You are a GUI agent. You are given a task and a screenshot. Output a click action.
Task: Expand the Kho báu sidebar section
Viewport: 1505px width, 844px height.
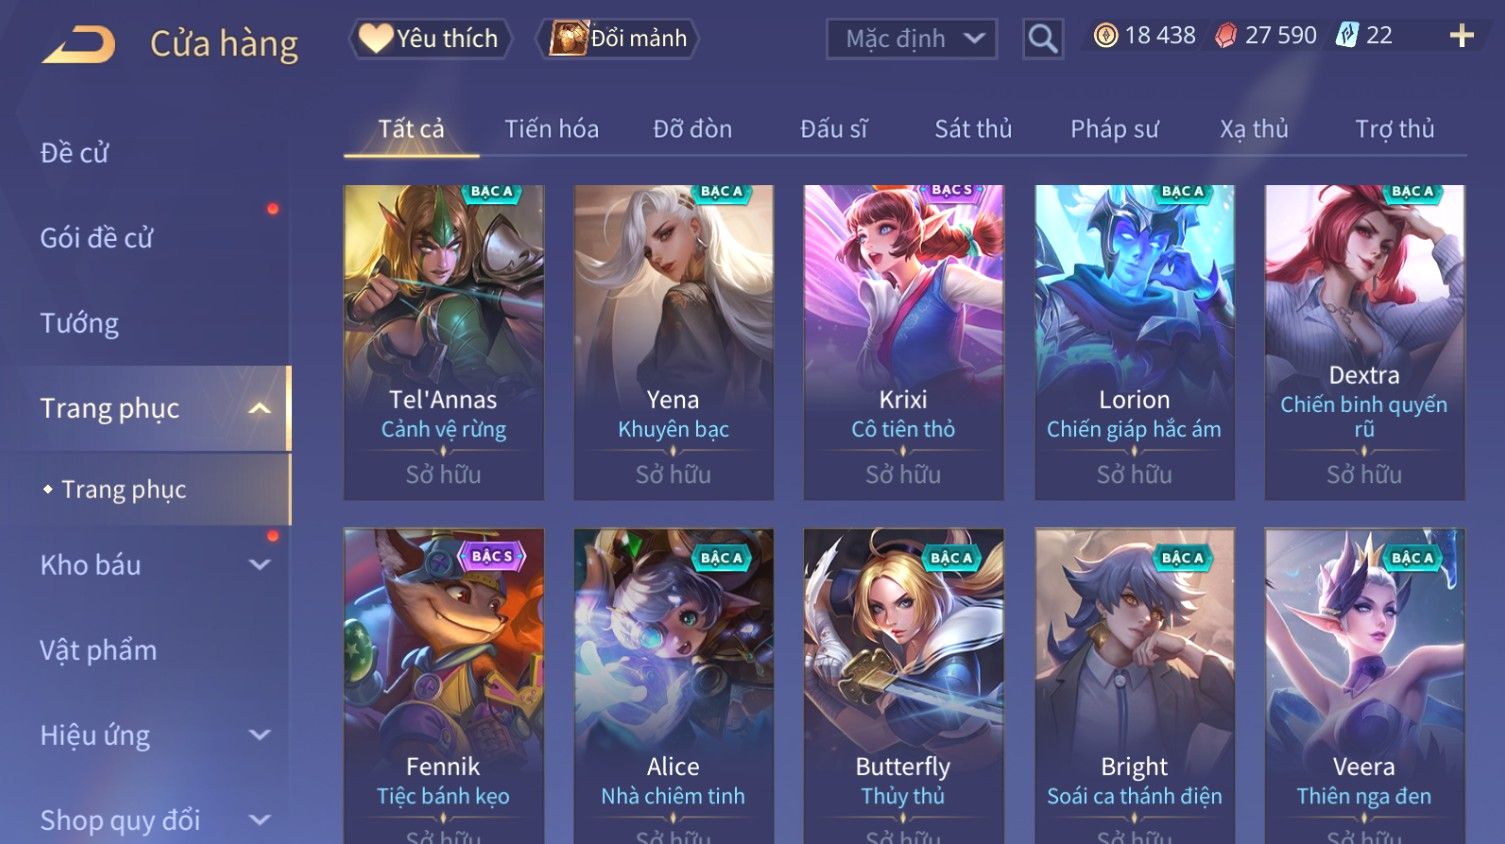(259, 565)
